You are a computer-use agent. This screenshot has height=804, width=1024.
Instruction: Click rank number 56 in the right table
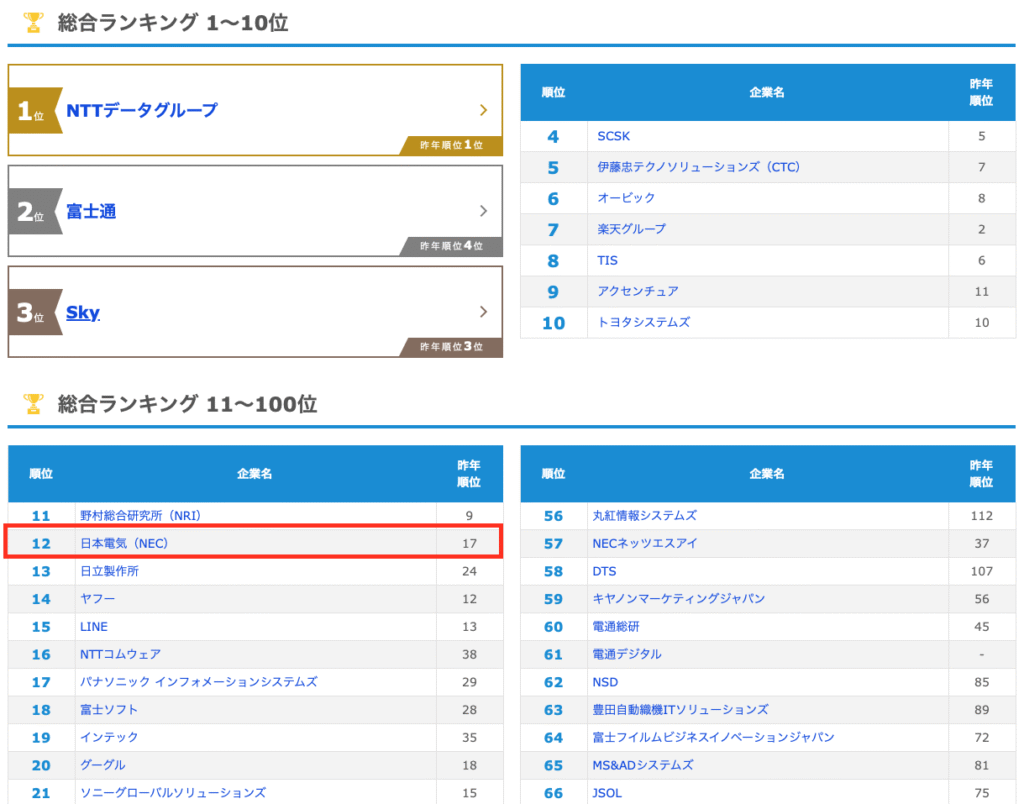click(553, 516)
